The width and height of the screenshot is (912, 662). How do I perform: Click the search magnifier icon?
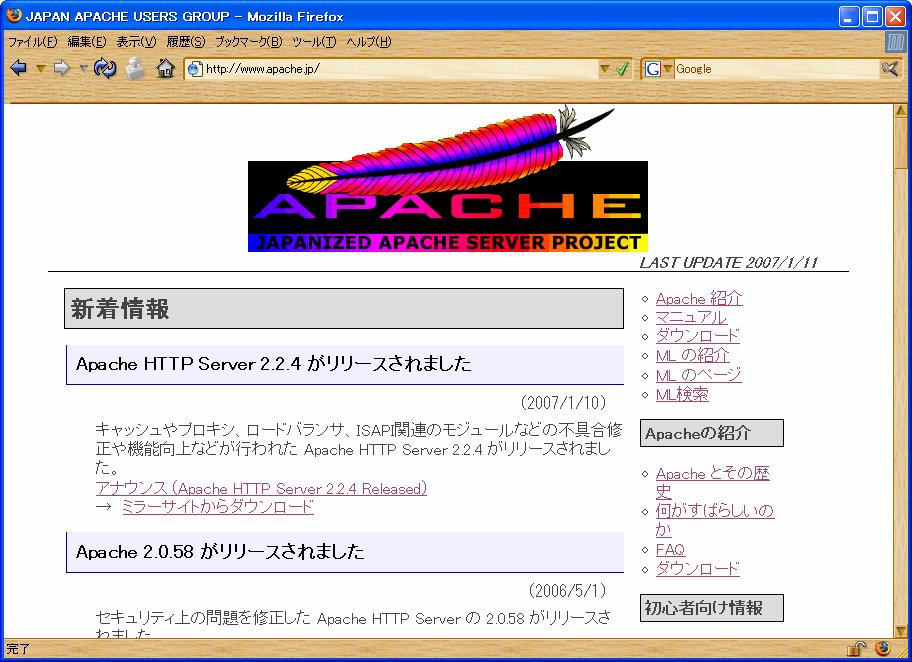tap(889, 68)
